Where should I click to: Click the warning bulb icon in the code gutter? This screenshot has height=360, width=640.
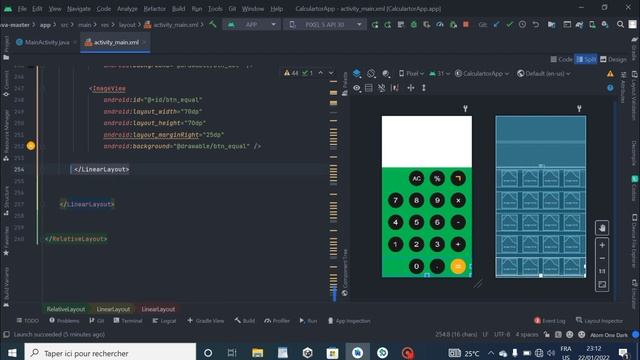point(31,146)
